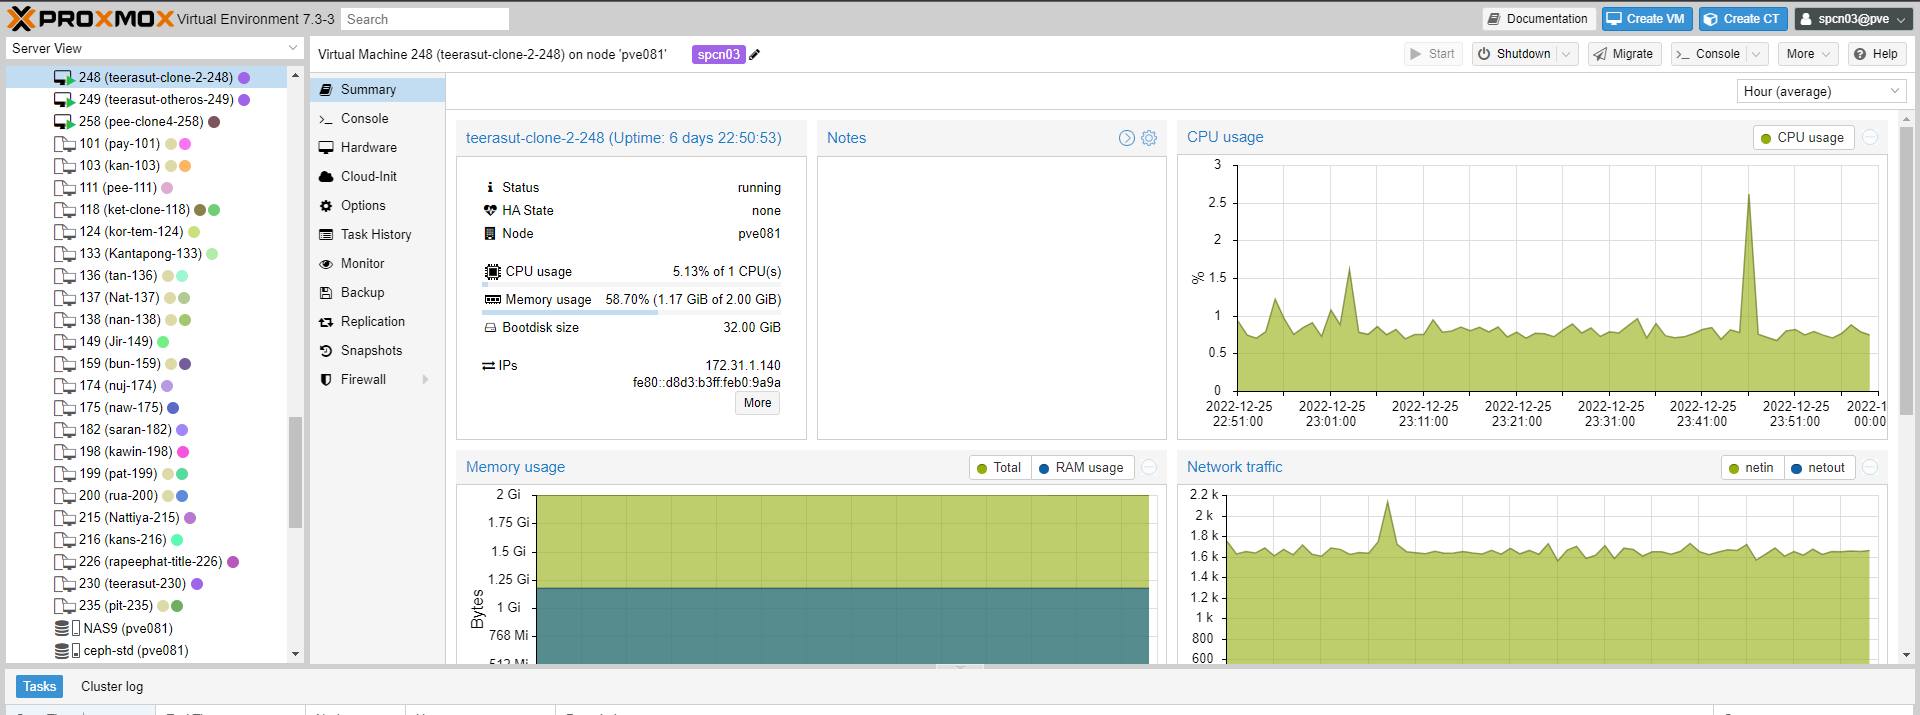
Task: Click the Bootdisk size disk icon
Action: tap(490, 327)
